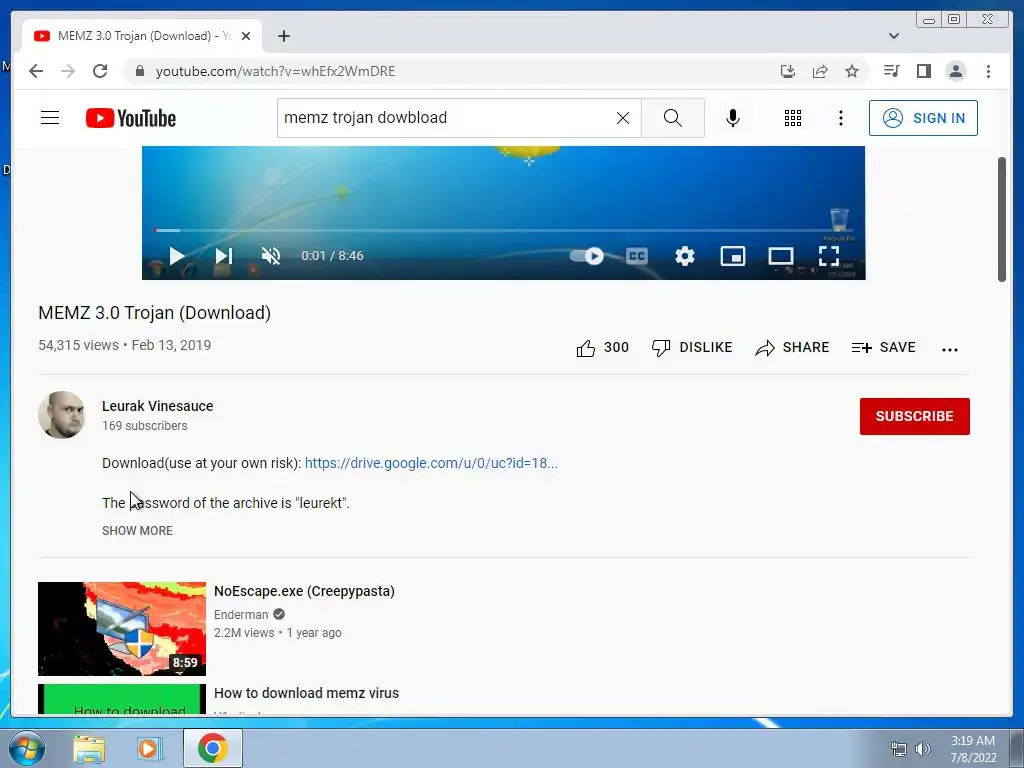Save the video to a playlist

pos(883,348)
